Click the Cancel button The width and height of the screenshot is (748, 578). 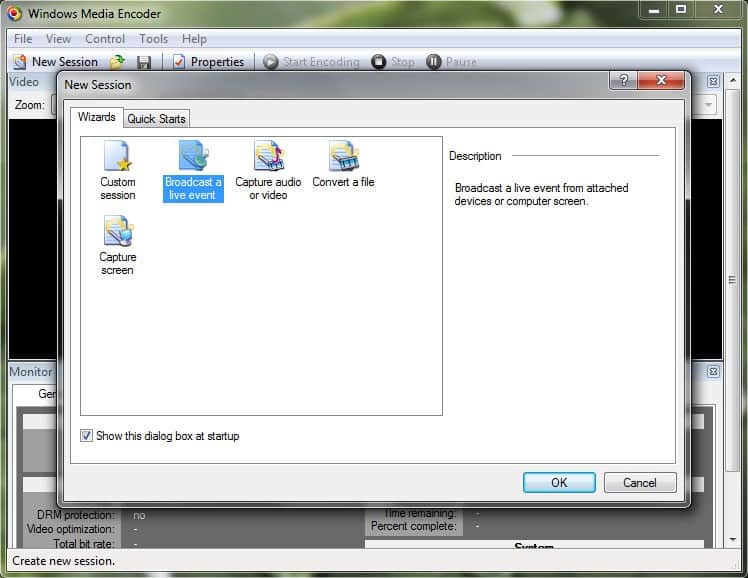pyautogui.click(x=640, y=483)
